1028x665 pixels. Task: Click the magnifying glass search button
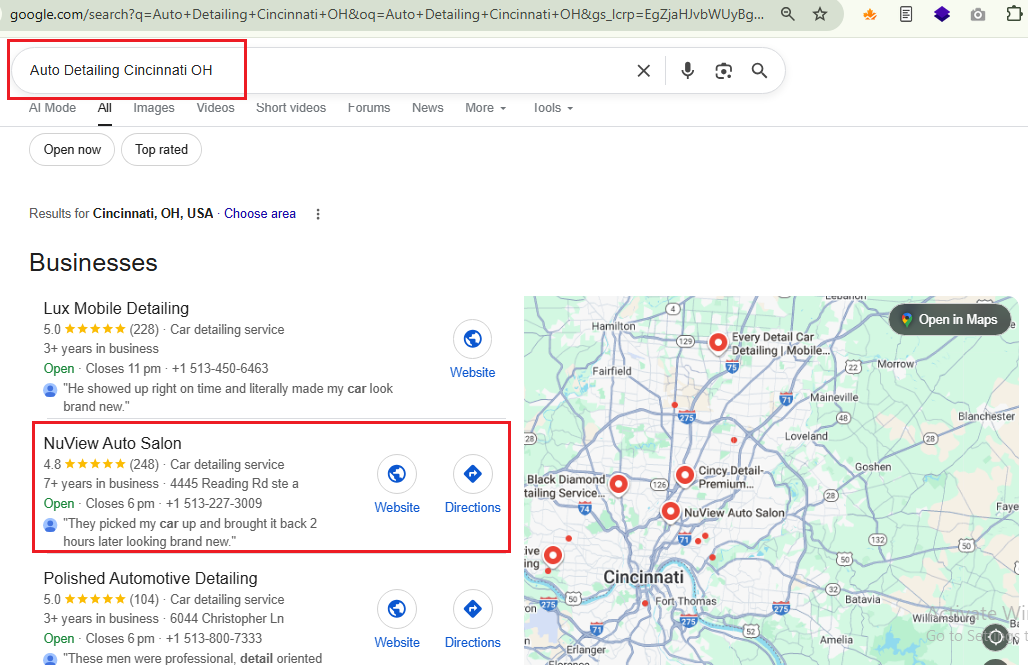pyautogui.click(x=760, y=71)
